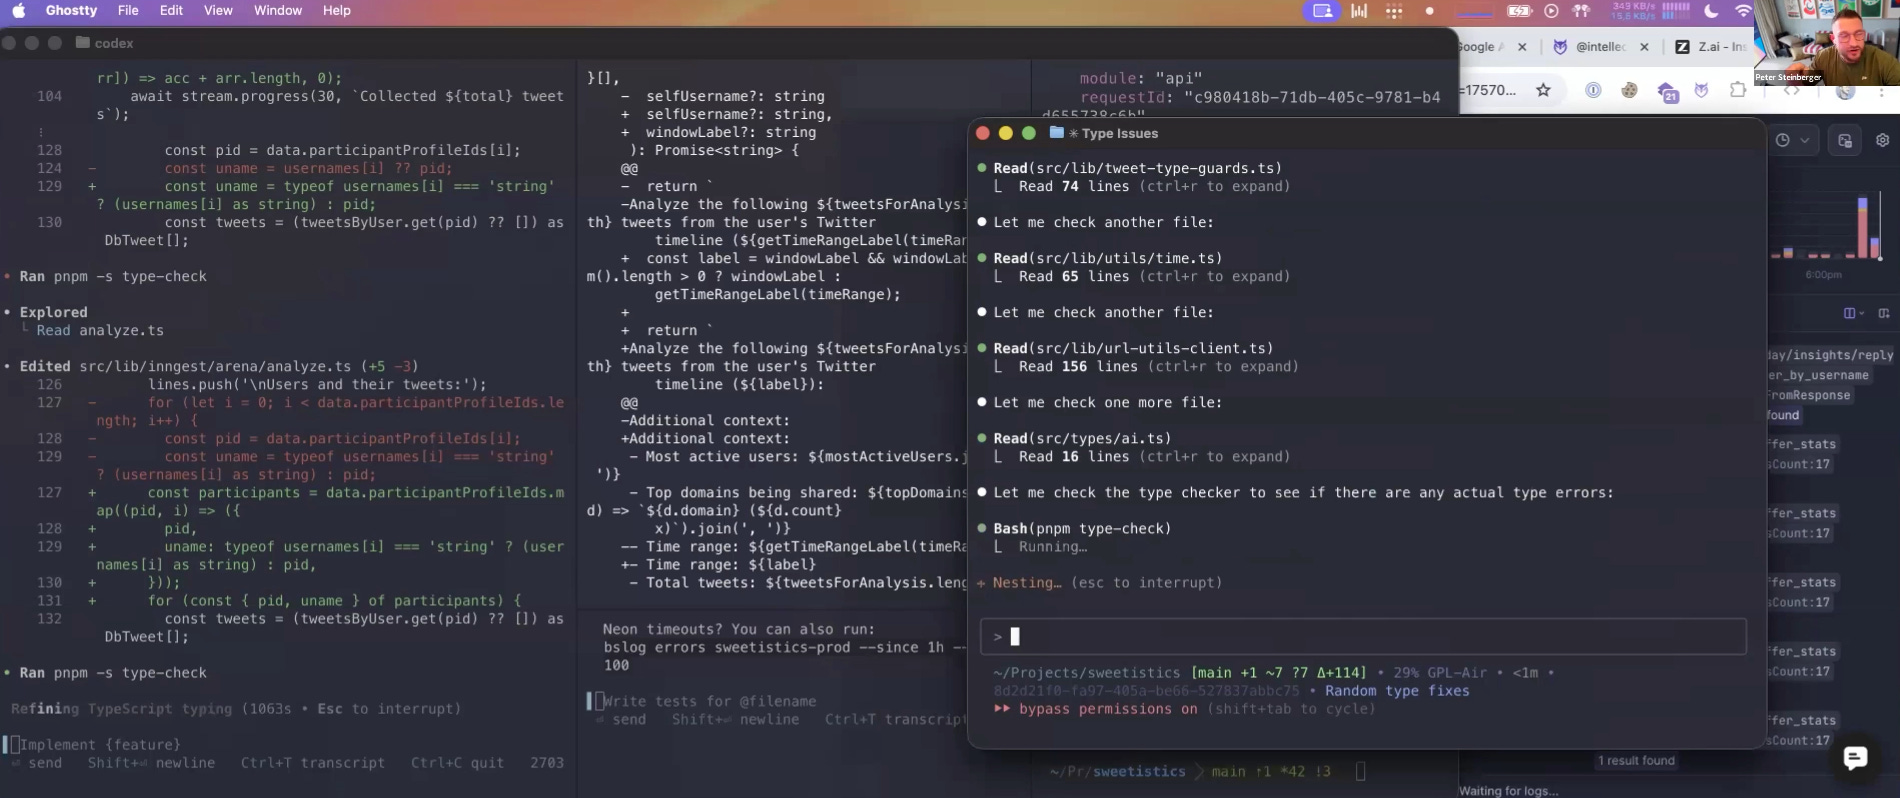Click the found highlighted tag in logs
1900x798 pixels.
pyautogui.click(x=1783, y=415)
